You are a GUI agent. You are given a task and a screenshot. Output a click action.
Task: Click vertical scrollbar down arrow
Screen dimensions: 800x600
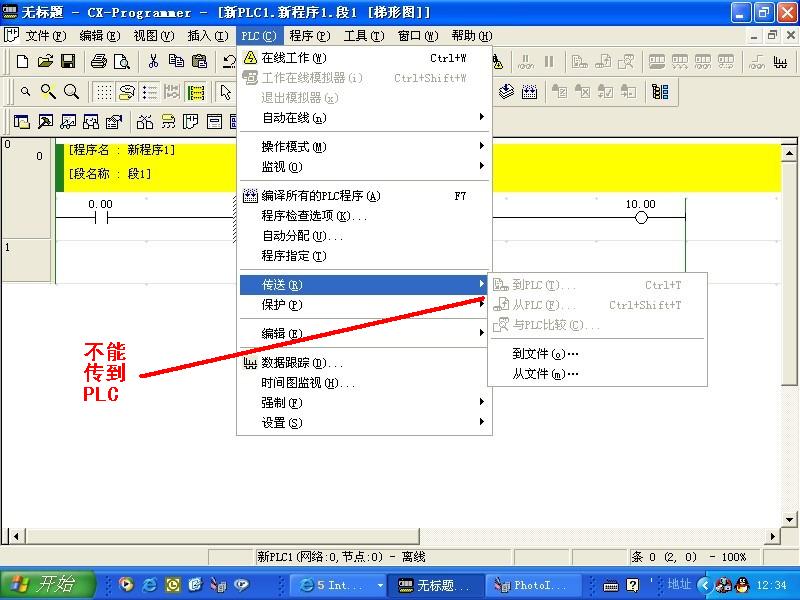[x=789, y=519]
